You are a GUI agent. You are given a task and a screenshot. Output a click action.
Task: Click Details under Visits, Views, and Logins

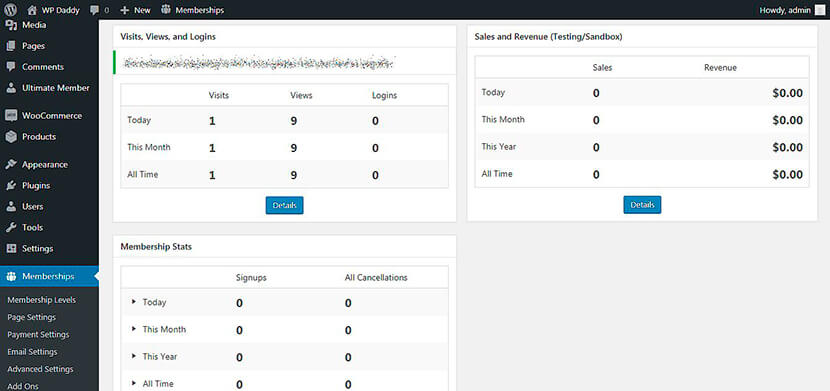(x=284, y=205)
